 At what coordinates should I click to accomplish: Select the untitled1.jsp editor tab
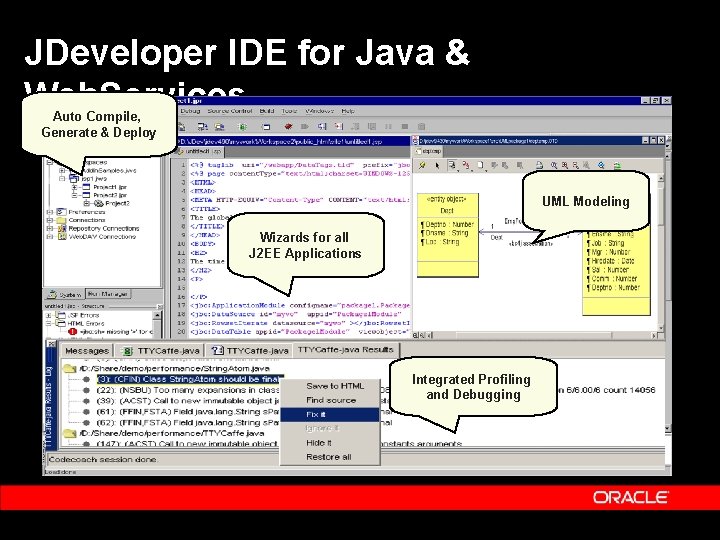pyautogui.click(x=199, y=152)
